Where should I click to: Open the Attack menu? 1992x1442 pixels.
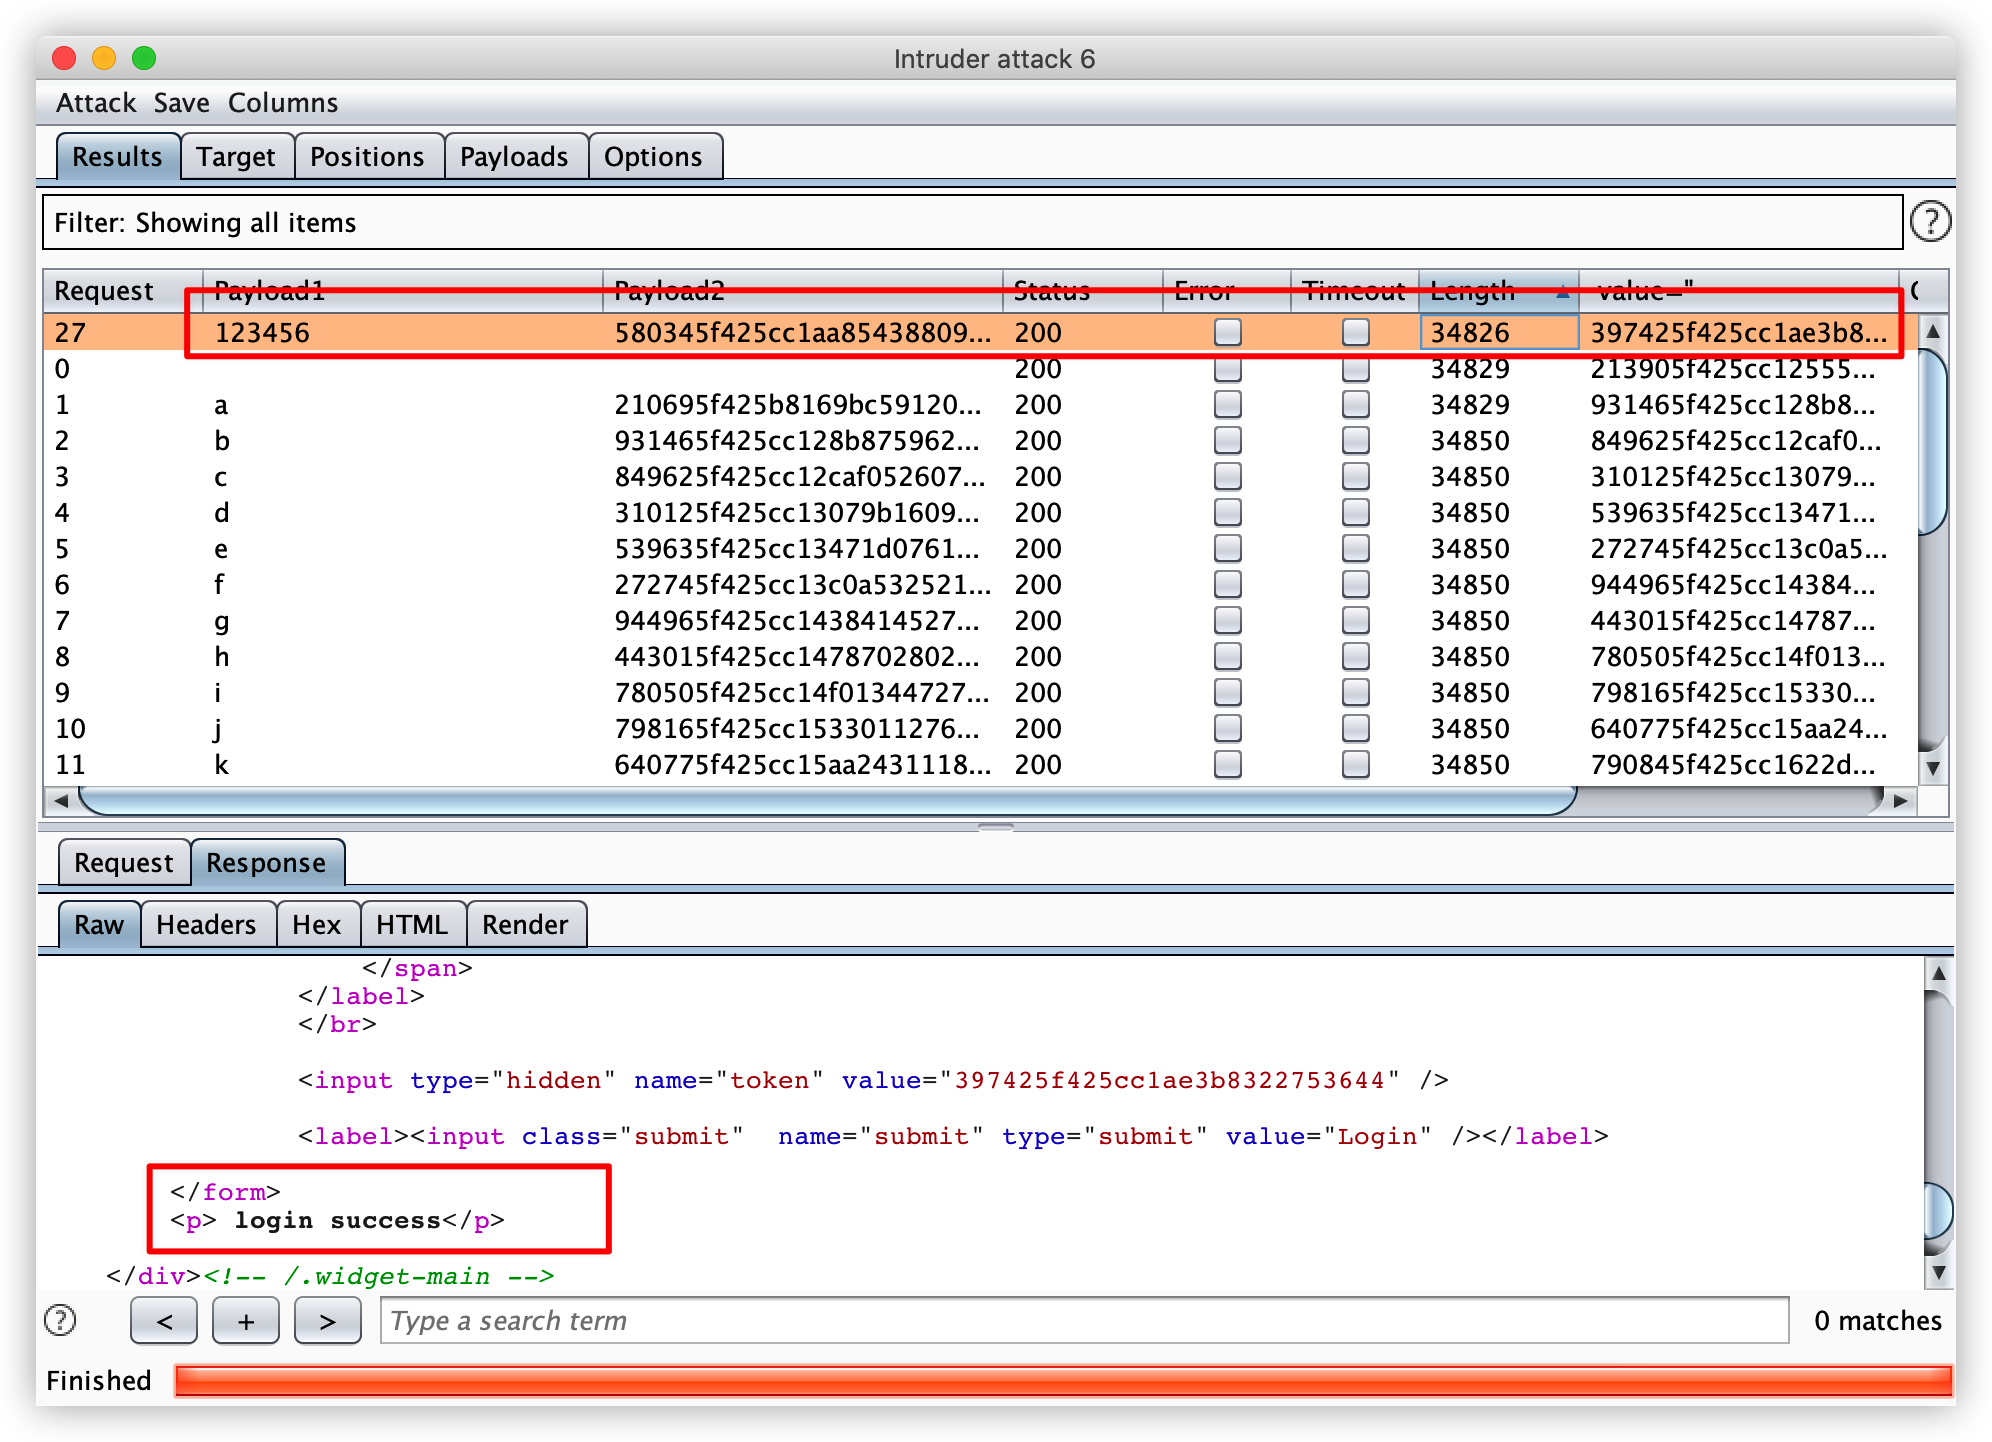click(x=96, y=103)
